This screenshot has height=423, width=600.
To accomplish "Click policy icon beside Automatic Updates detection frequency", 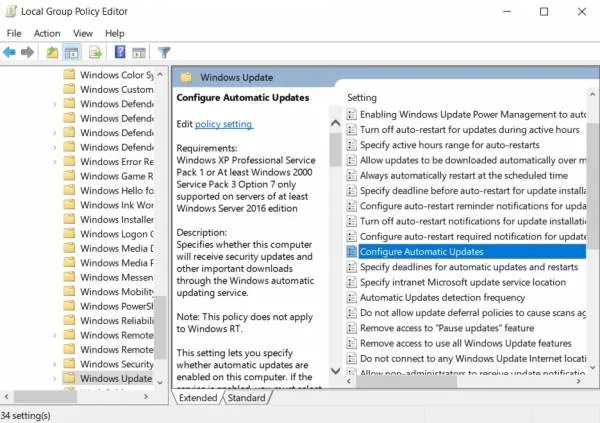I will point(351,297).
